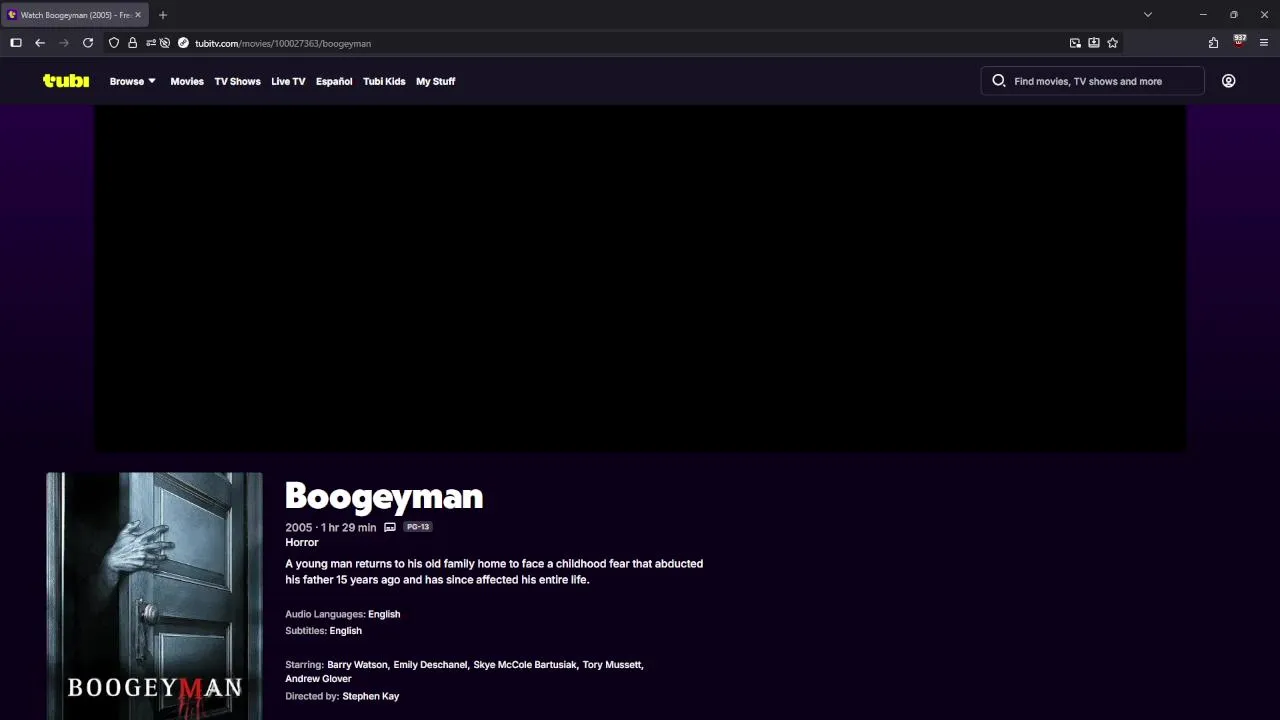Switch to Español section
The height and width of the screenshot is (720, 1280).
click(334, 81)
